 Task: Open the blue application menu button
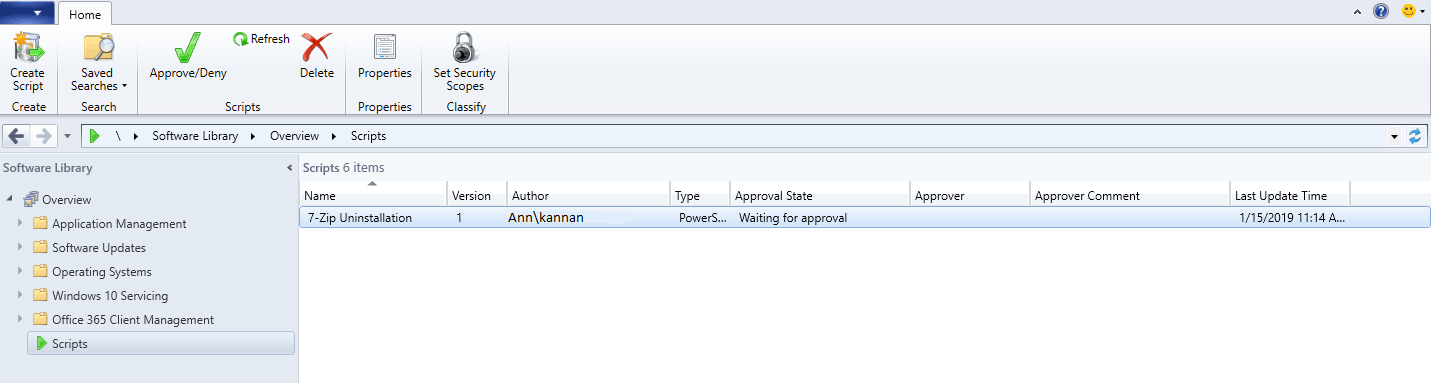pos(27,12)
